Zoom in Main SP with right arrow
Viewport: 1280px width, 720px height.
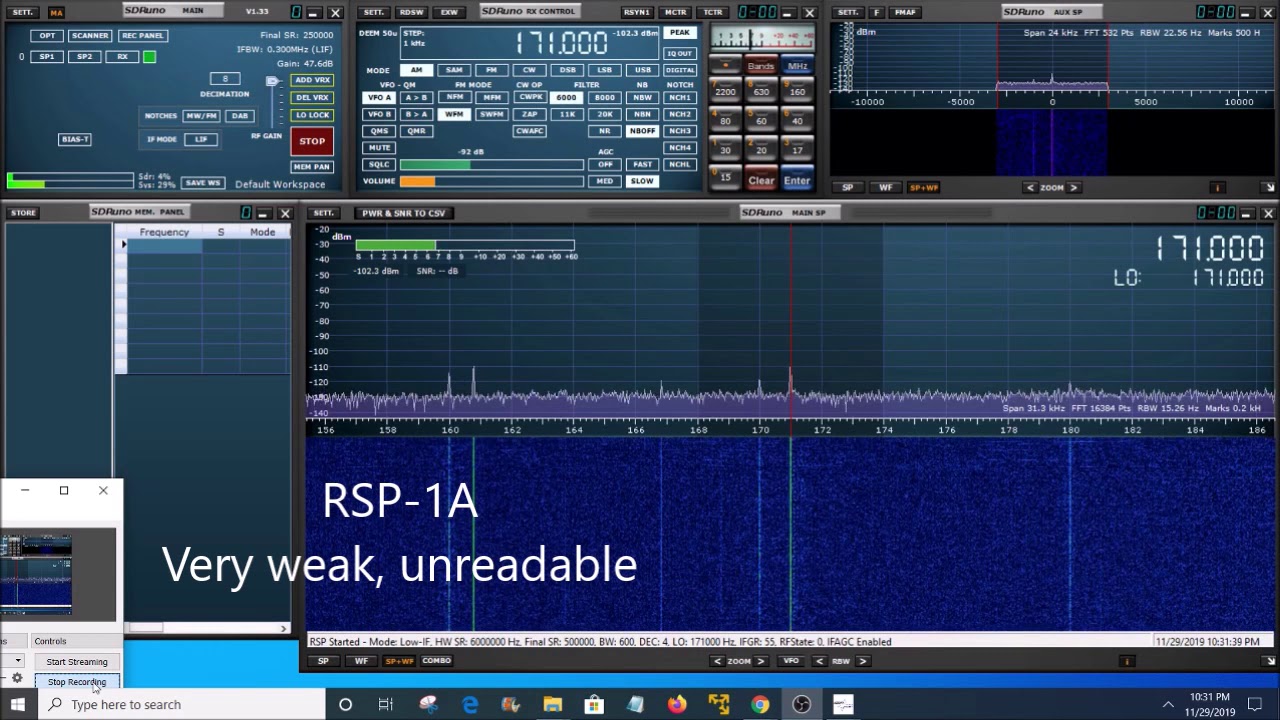click(x=761, y=661)
